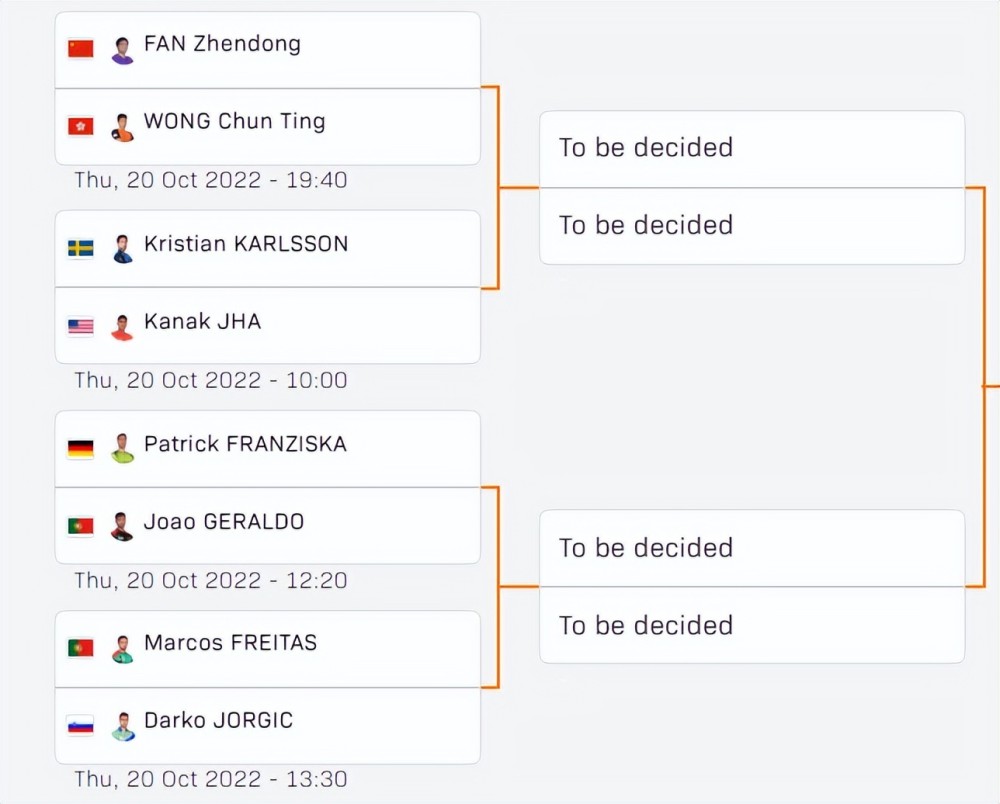
Task: Click Hong Kong flag beside WONG Chun Ting
Action: pyautogui.click(x=81, y=126)
